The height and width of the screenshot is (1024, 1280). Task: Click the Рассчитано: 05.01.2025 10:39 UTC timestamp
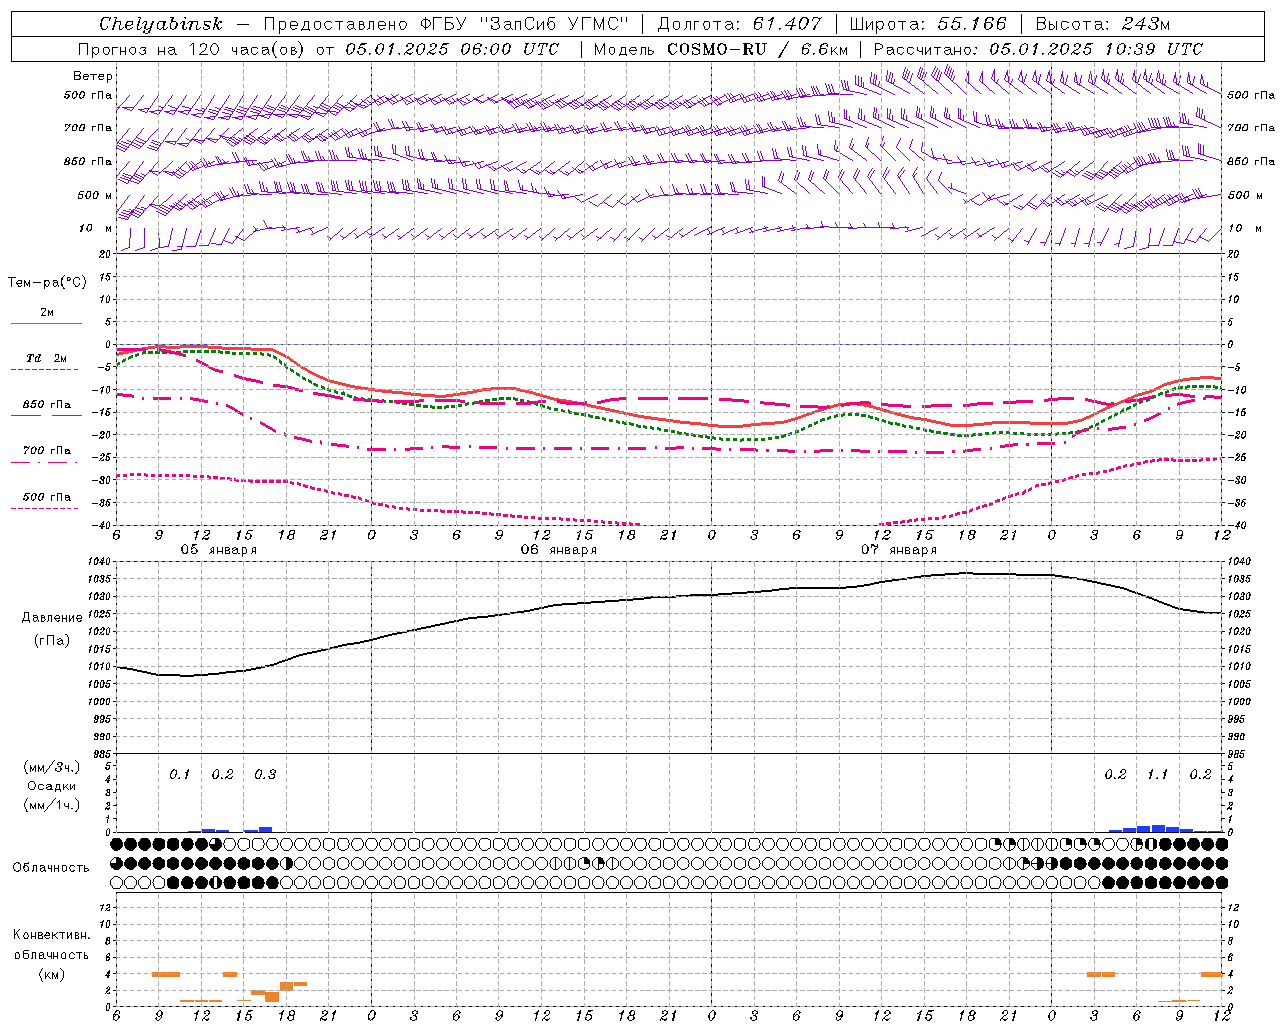1038,49
